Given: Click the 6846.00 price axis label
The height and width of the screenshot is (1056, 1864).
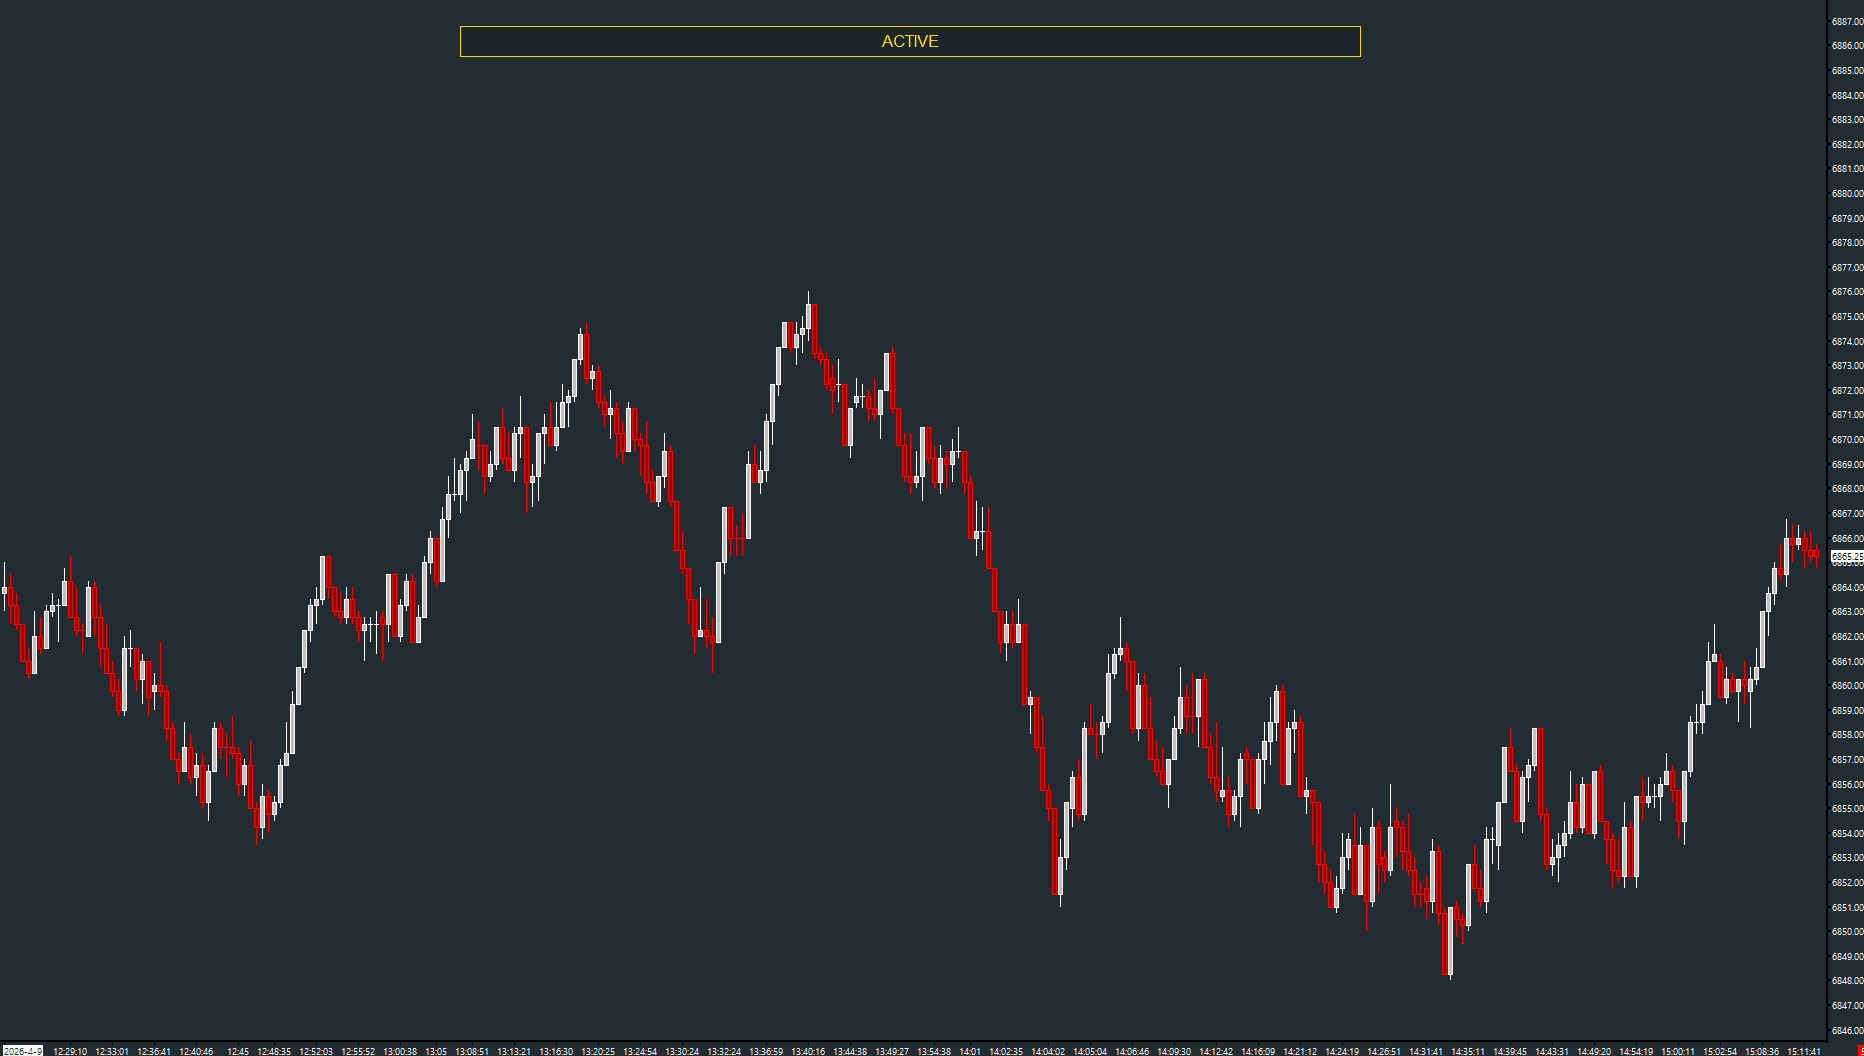Looking at the screenshot, I should (1847, 1031).
